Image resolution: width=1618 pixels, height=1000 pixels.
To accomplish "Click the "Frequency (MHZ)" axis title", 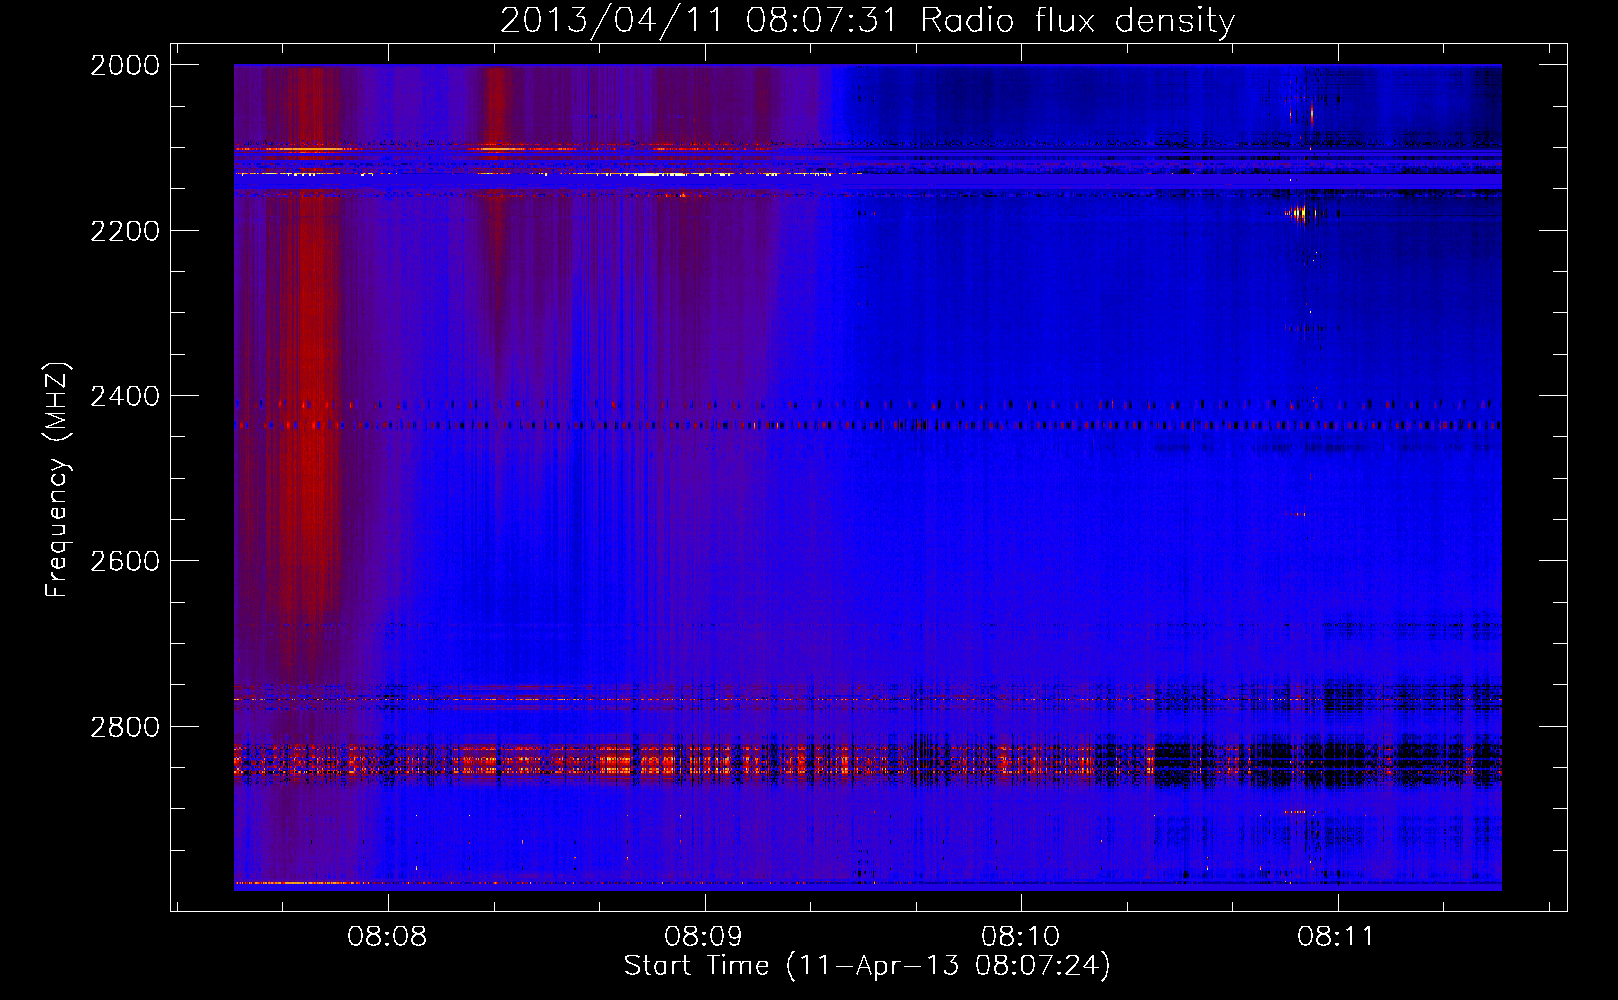I will [57, 480].
